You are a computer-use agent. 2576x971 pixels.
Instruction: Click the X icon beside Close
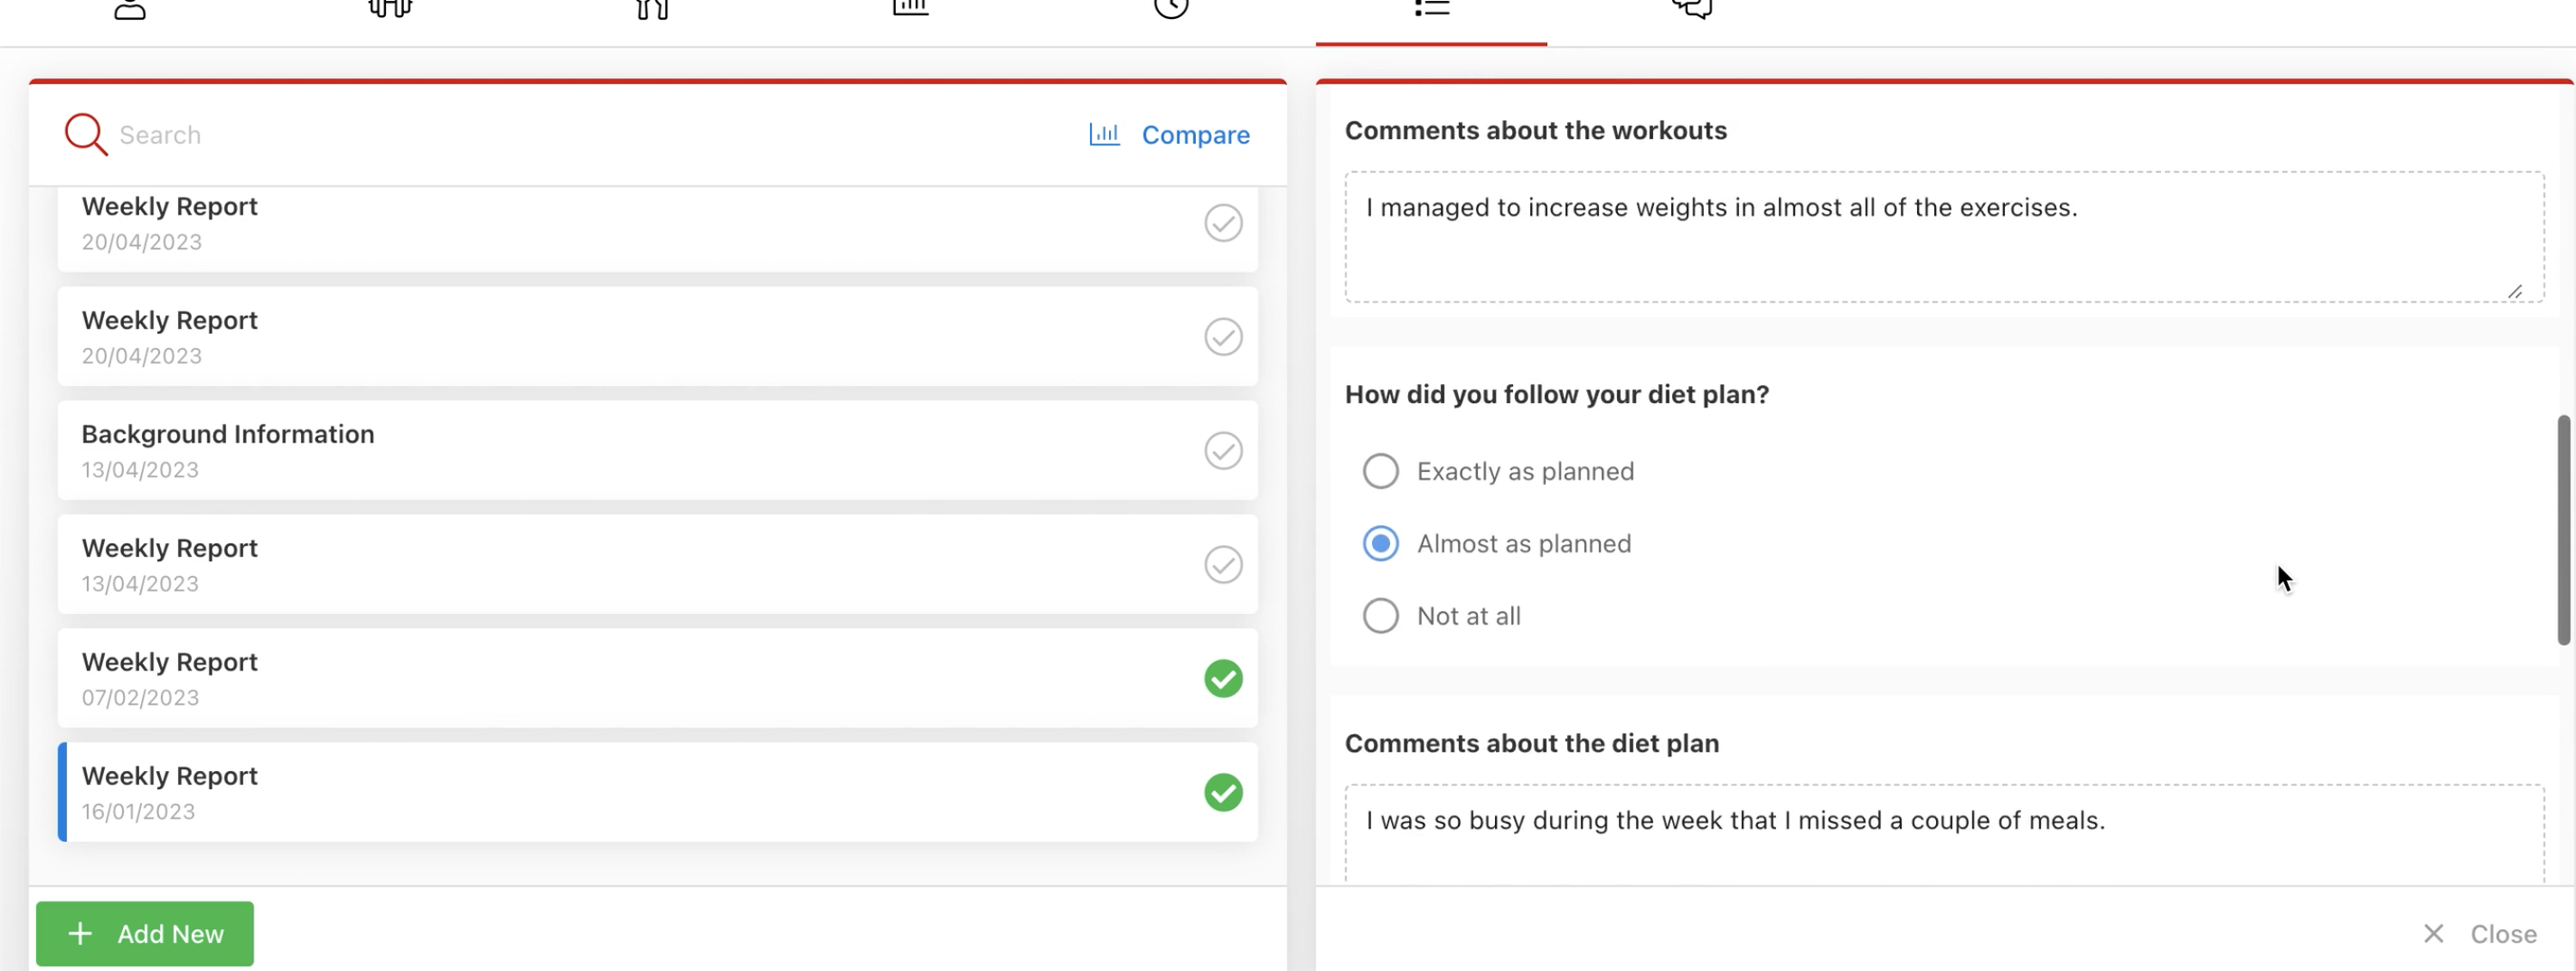(2433, 933)
